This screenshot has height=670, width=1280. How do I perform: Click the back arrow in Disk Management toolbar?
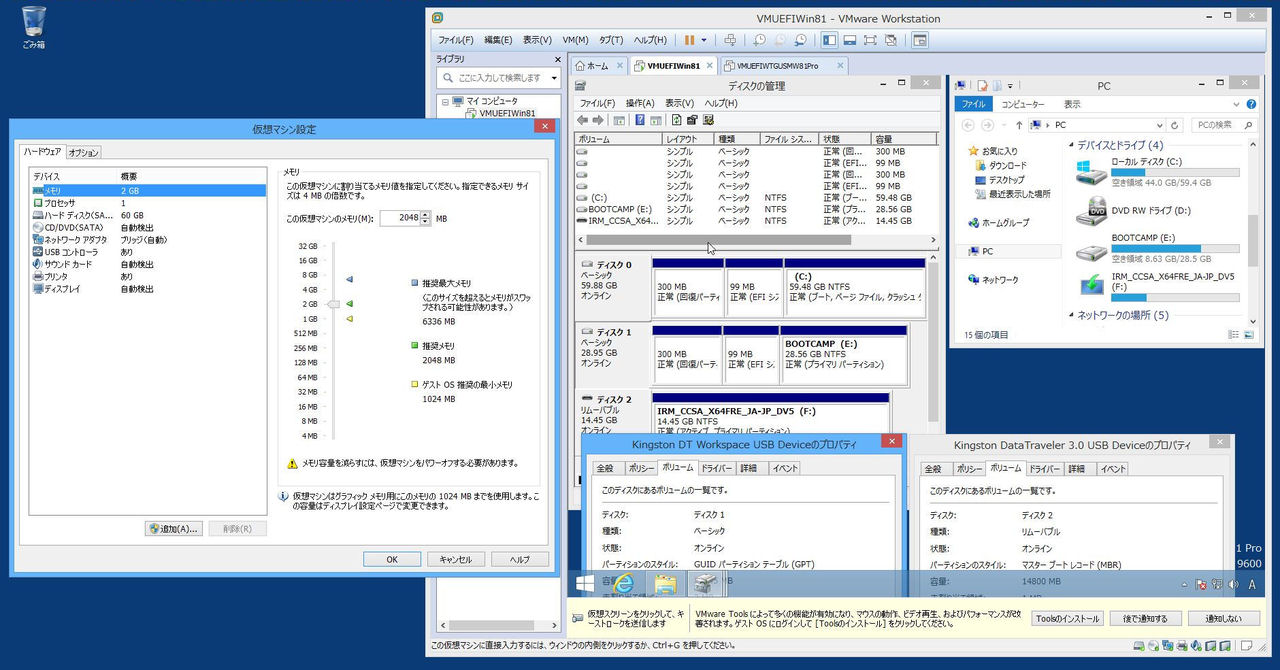[x=583, y=120]
